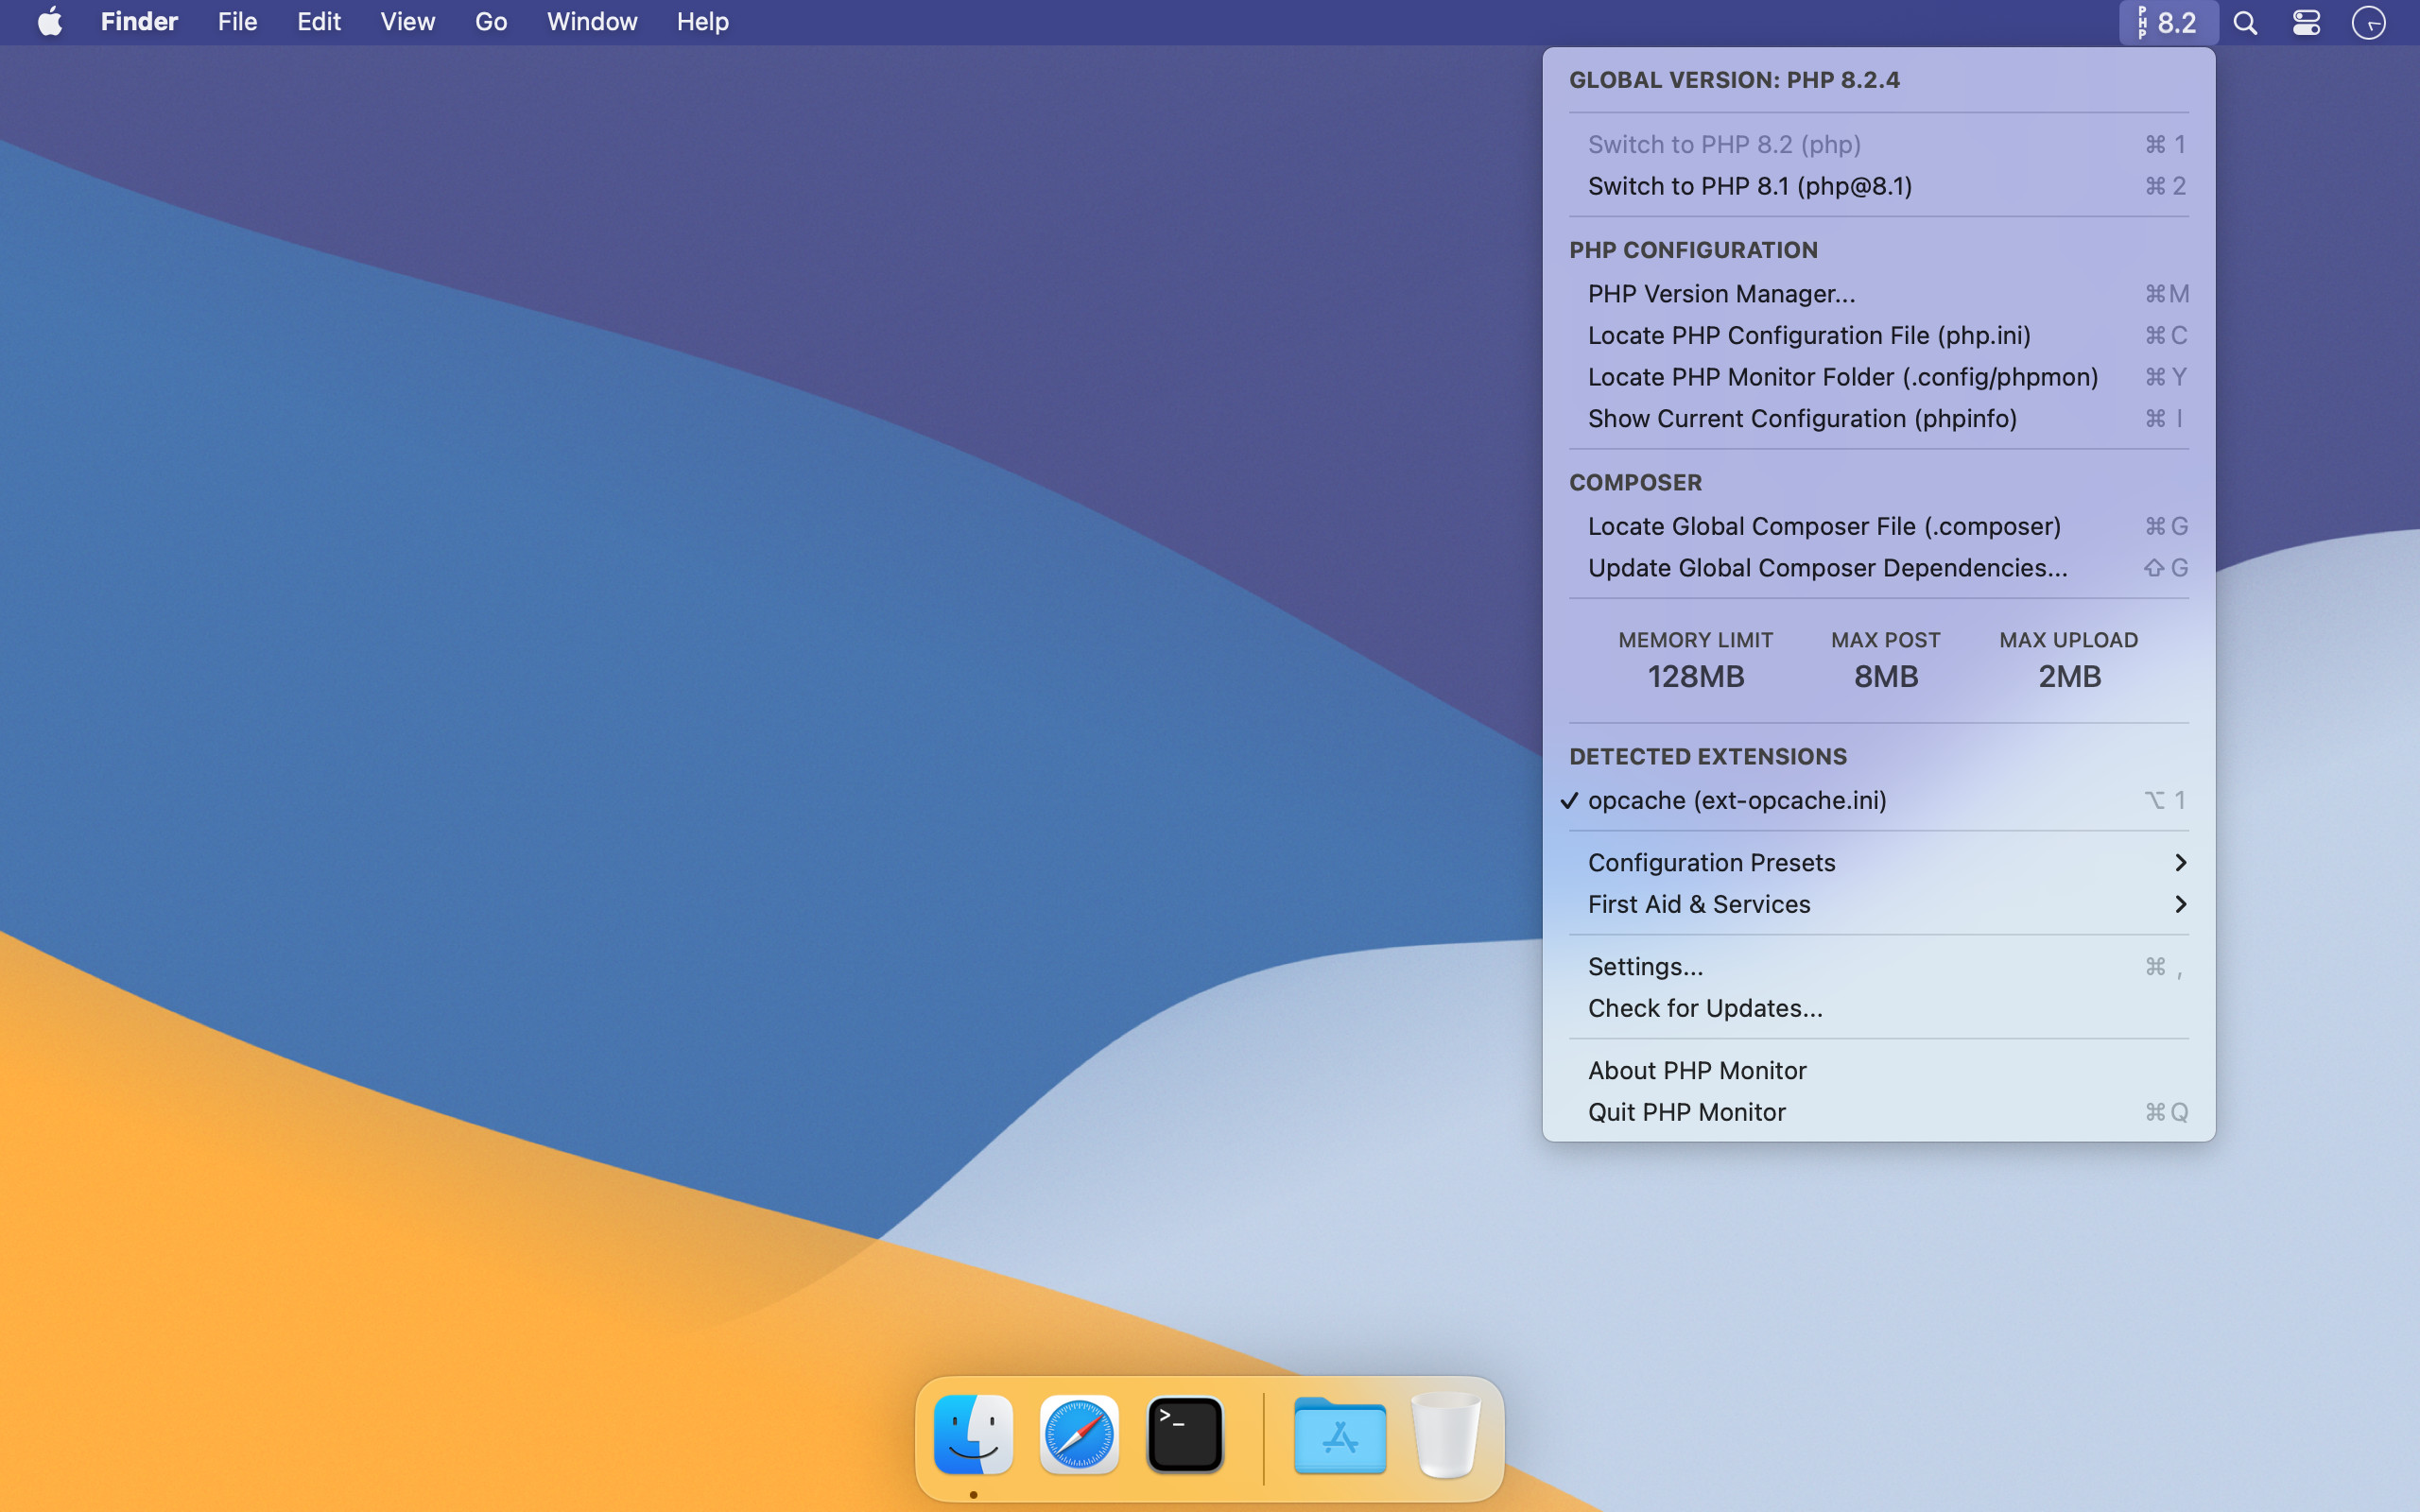Expand the Configuration Presets submenu
This screenshot has width=2420, height=1512.
coord(1879,862)
